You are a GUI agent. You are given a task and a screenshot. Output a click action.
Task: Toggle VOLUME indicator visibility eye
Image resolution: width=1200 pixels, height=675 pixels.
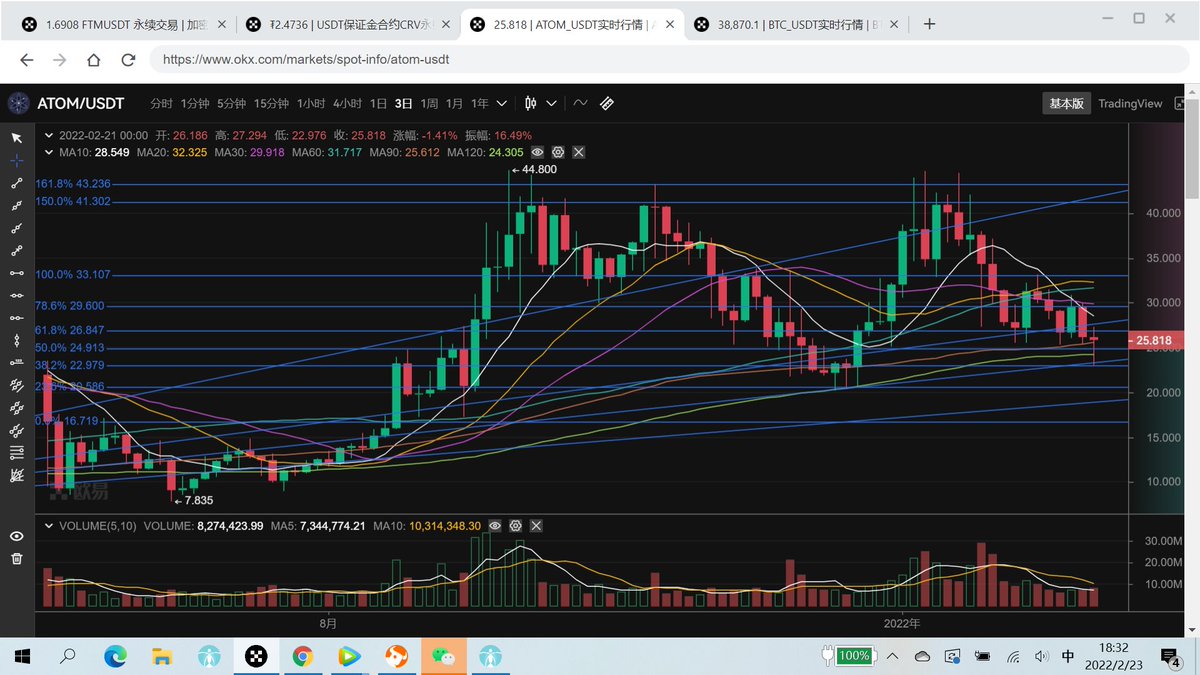[x=495, y=525]
